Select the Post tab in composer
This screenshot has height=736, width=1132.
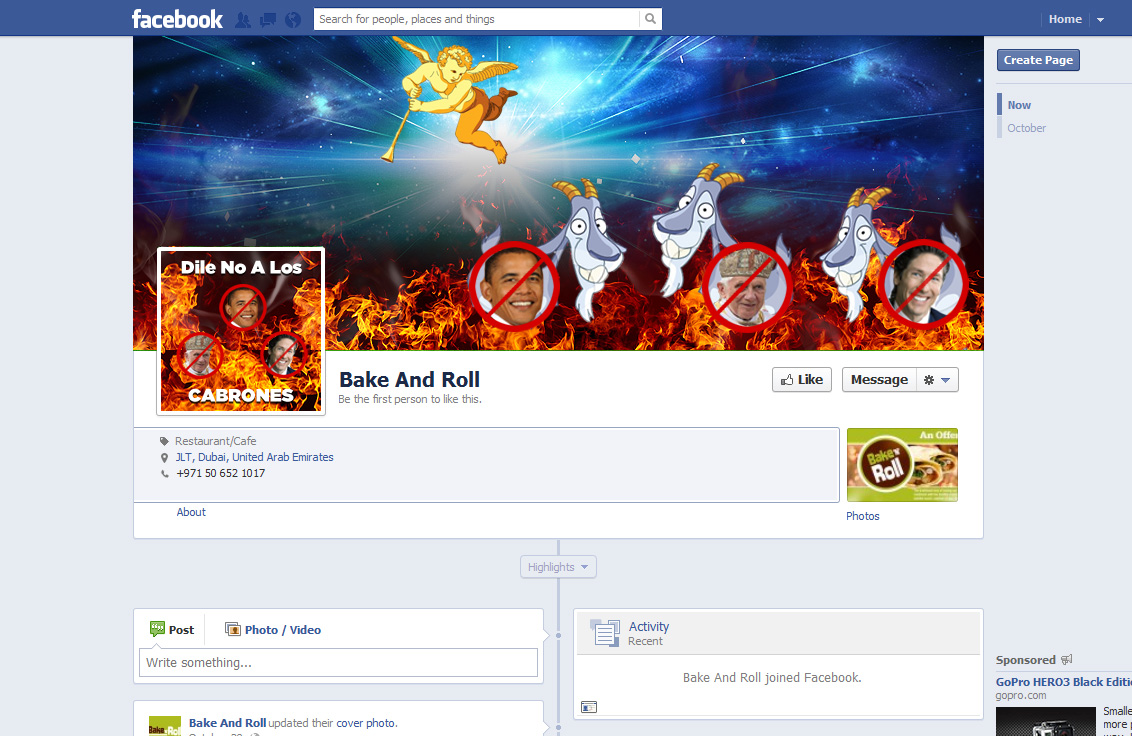(x=172, y=630)
